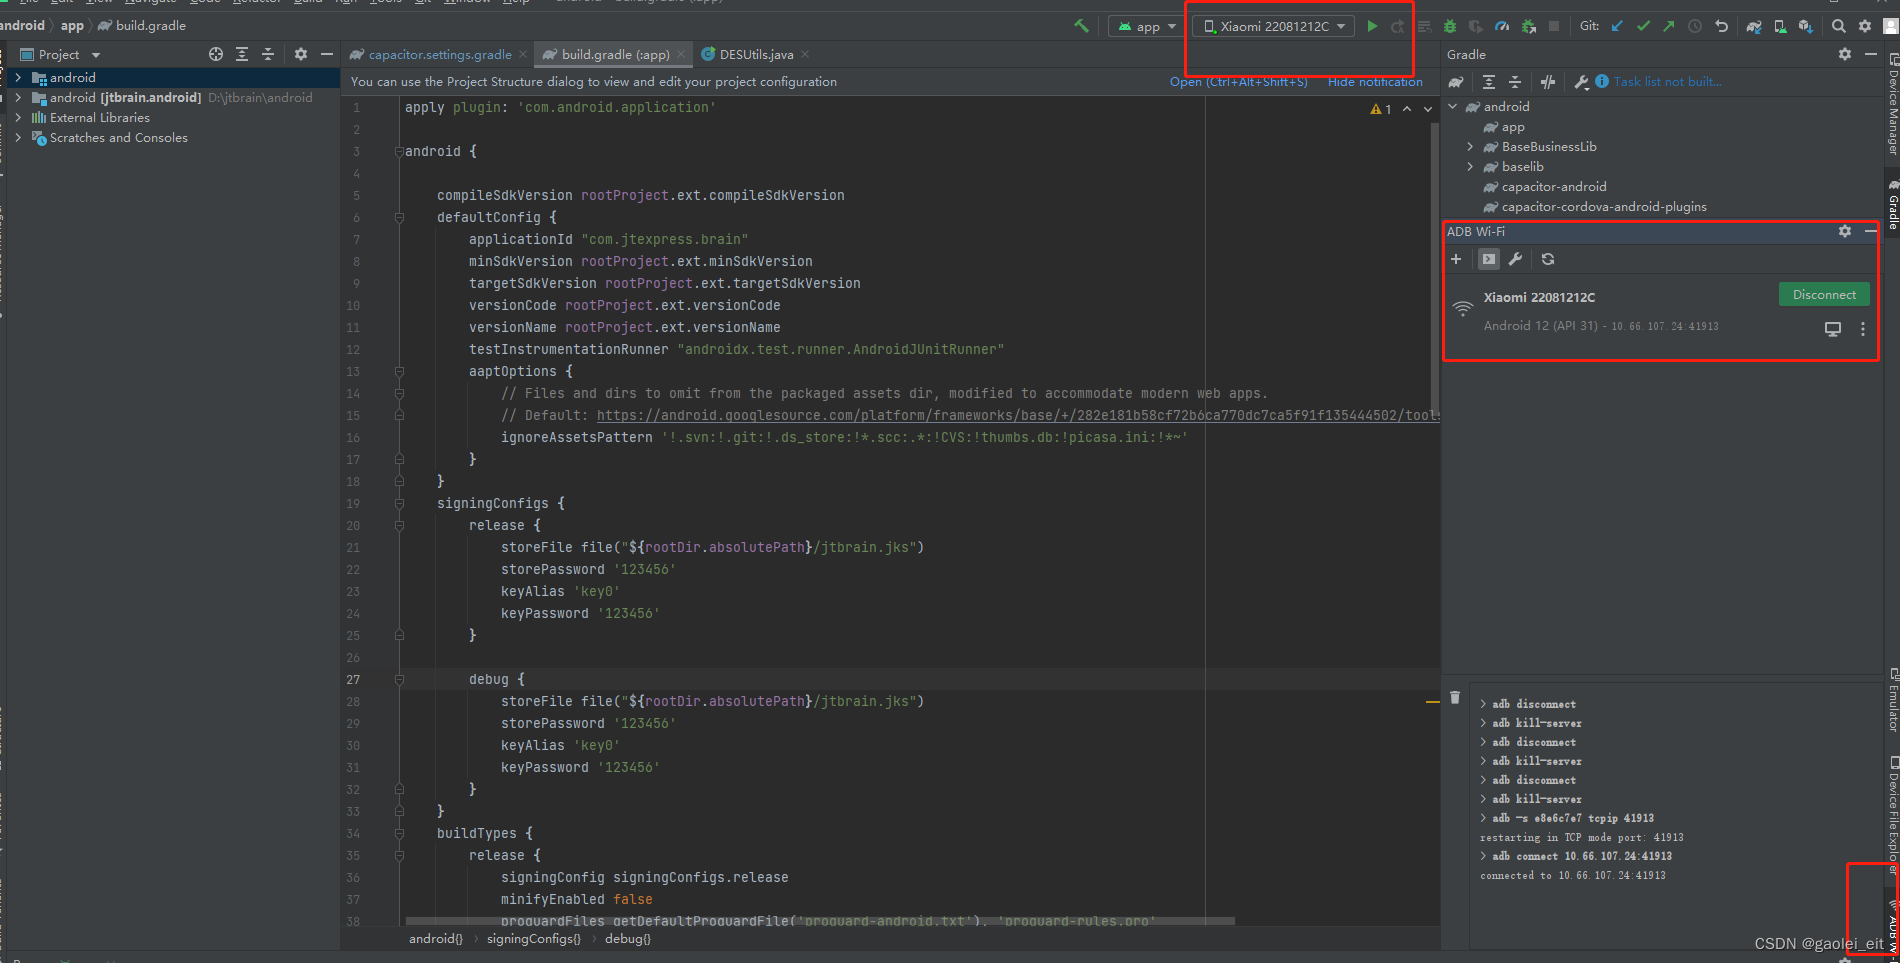The width and height of the screenshot is (1900, 963).
Task: Open IDE settings gear in main toolbar
Action: click(1865, 26)
